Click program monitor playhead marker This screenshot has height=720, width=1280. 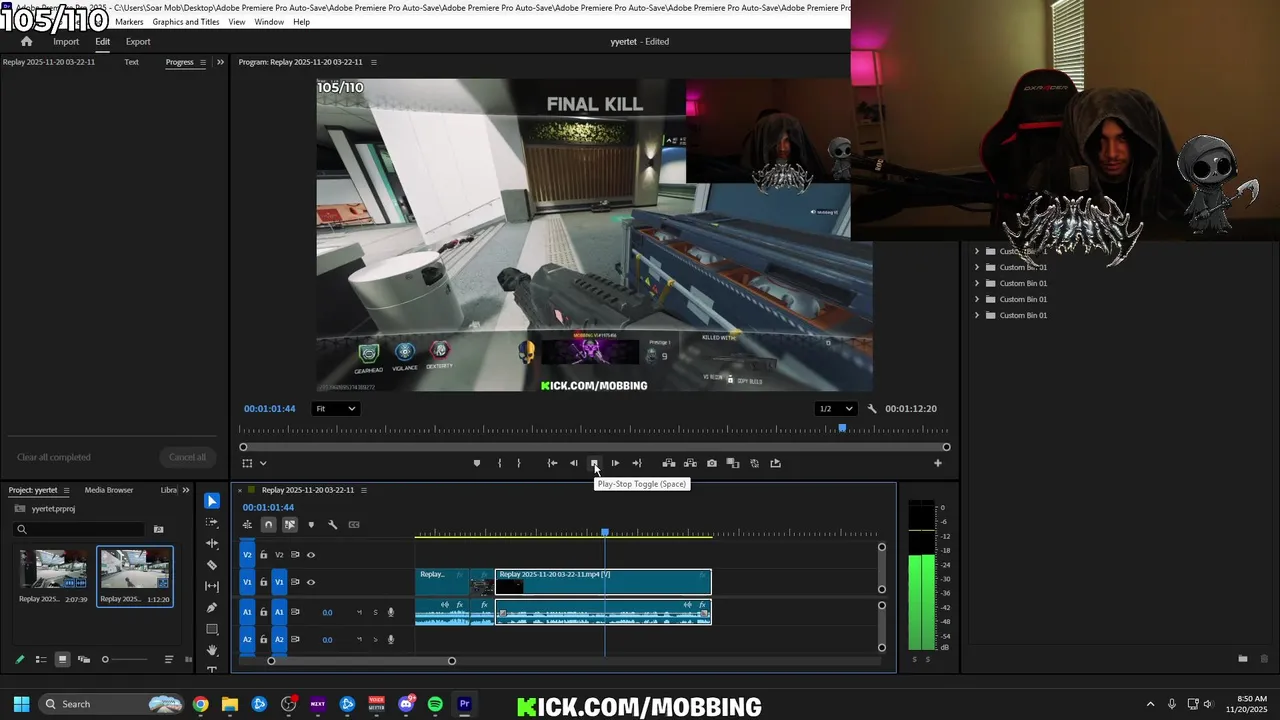842,428
